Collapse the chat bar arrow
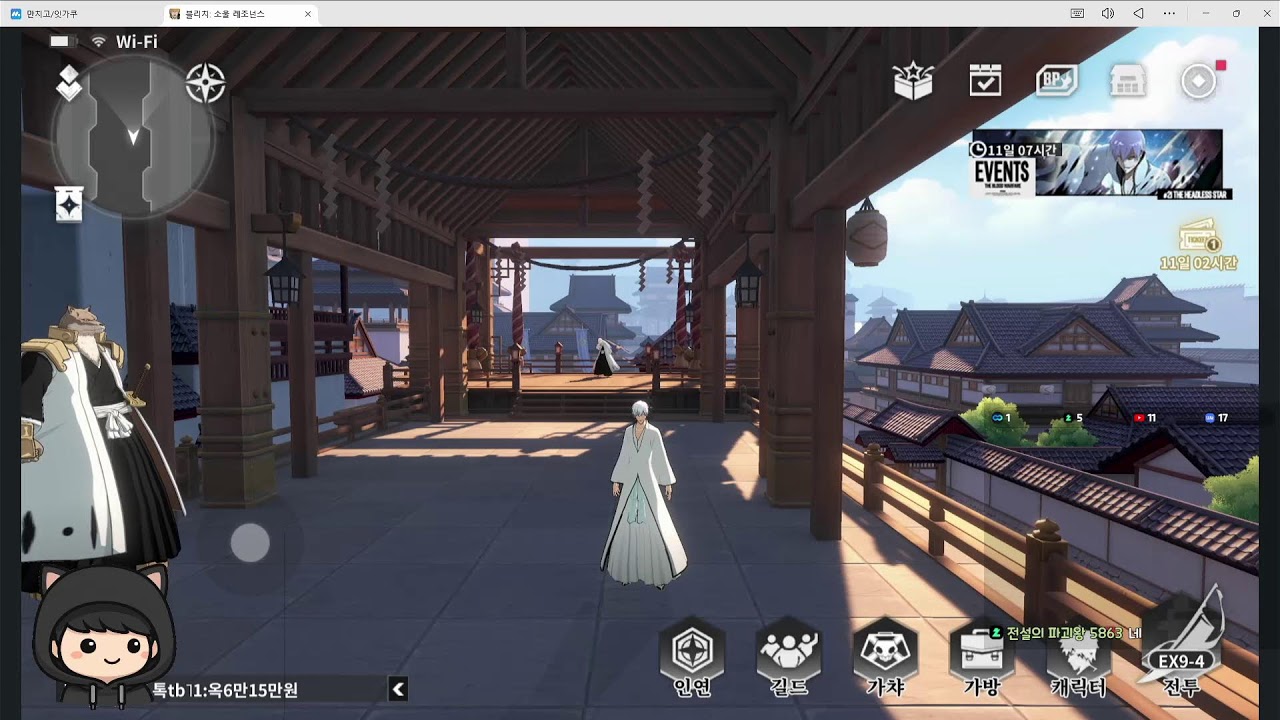1280x720 pixels. click(x=398, y=688)
